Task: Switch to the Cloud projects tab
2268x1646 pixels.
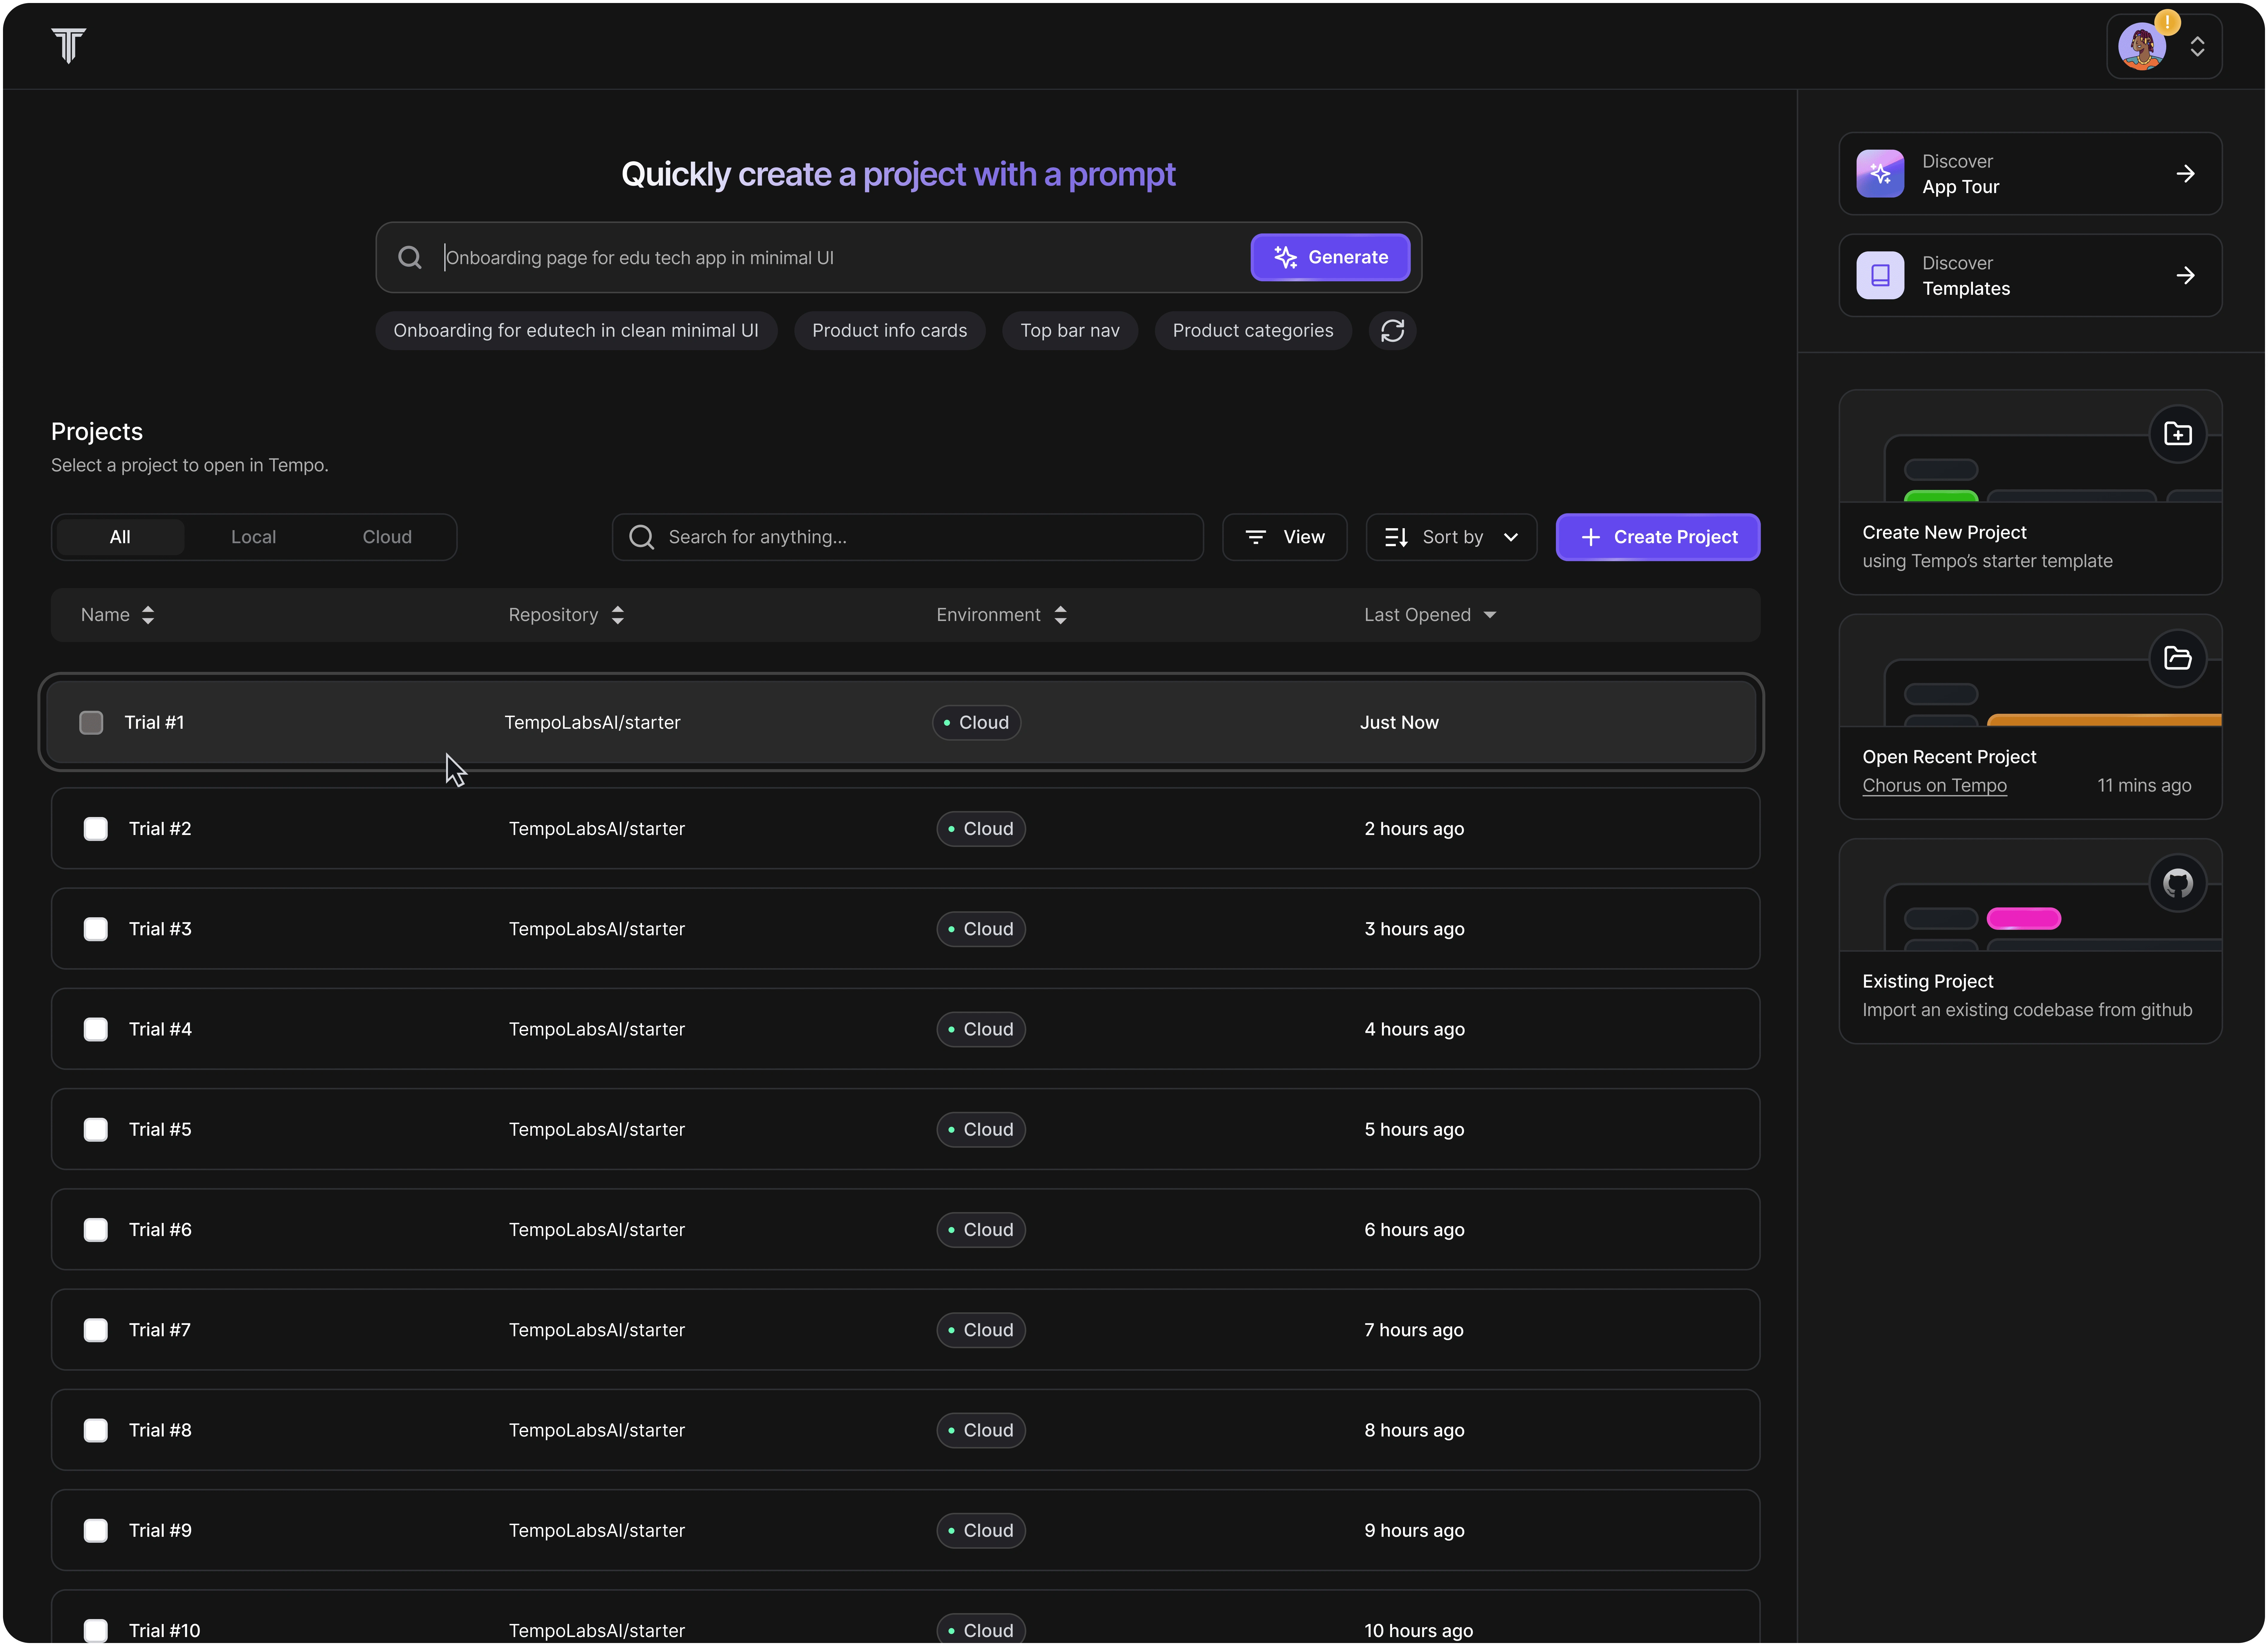Action: pyautogui.click(x=387, y=537)
